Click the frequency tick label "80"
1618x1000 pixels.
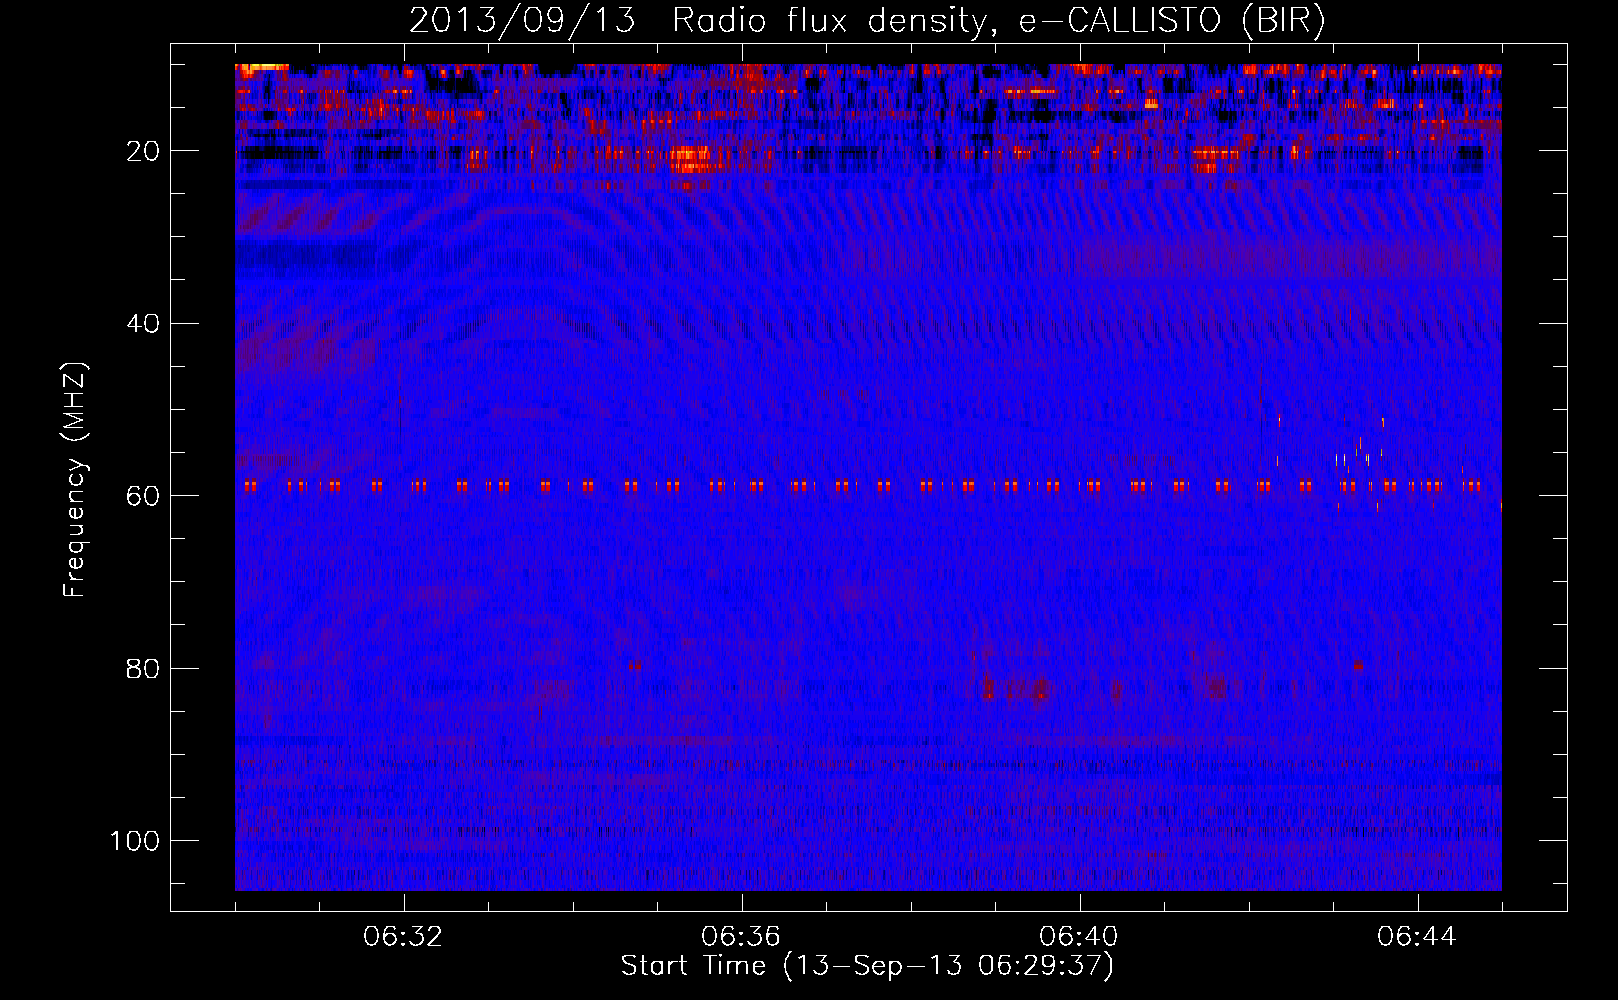coord(143,669)
